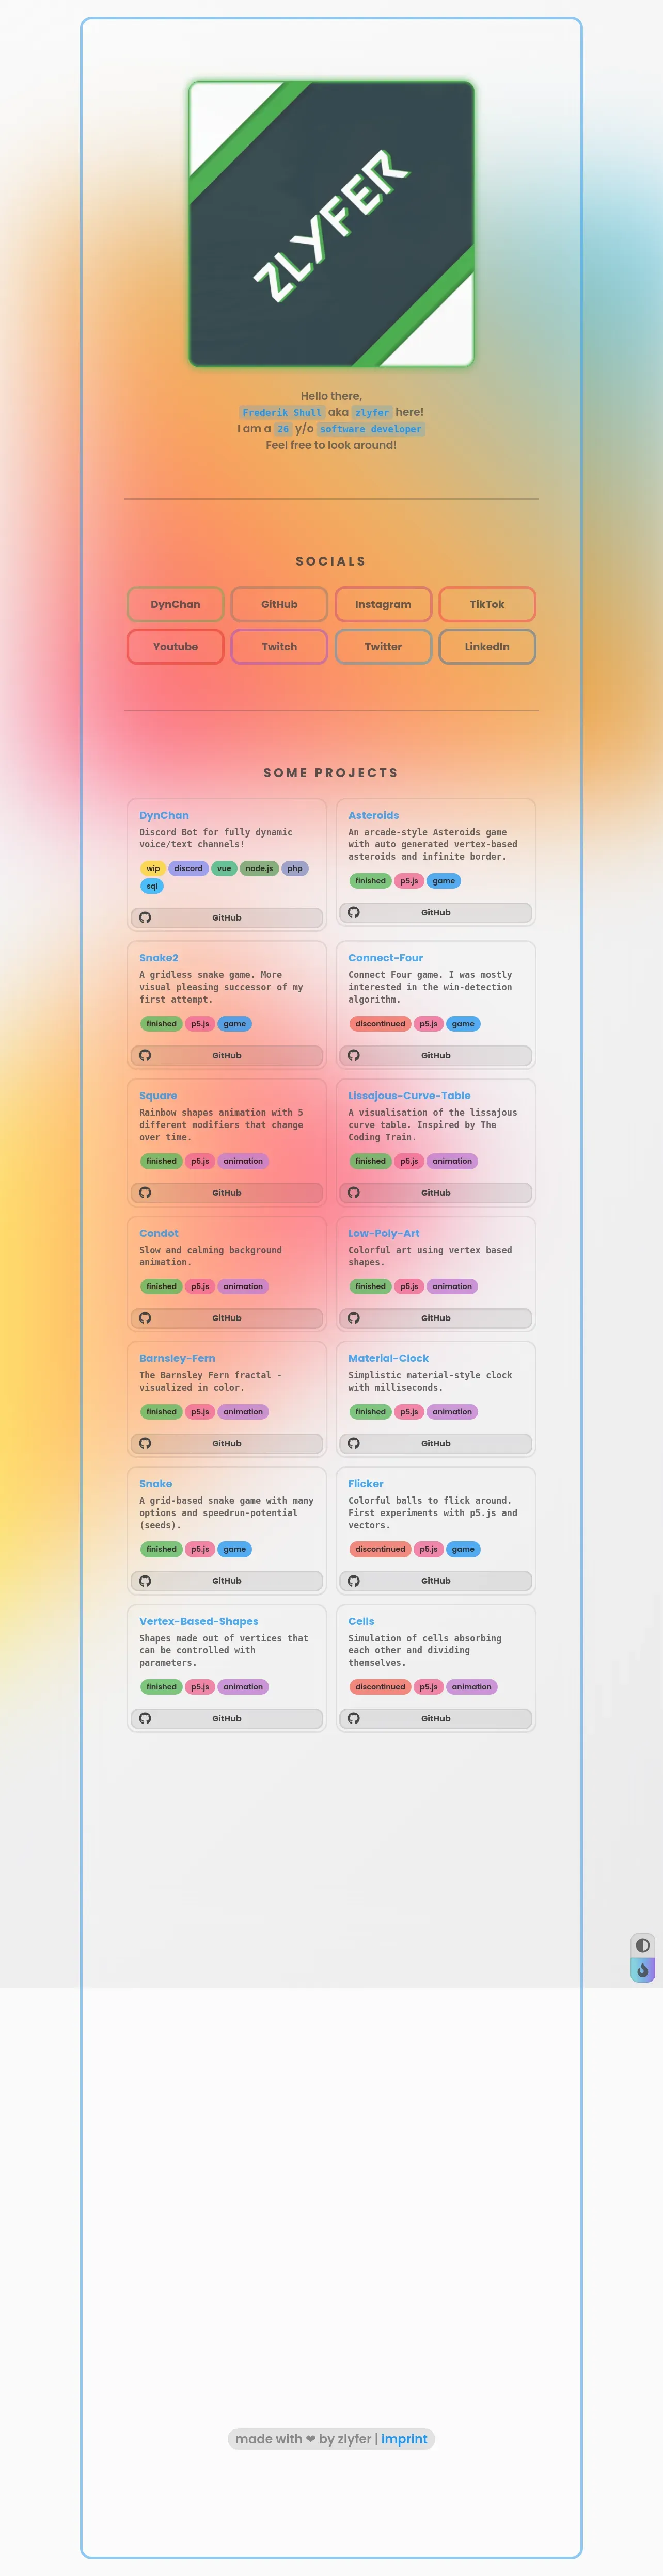Click GitHub icon on Material-Clock card
663x2576 pixels.
[x=354, y=1443]
